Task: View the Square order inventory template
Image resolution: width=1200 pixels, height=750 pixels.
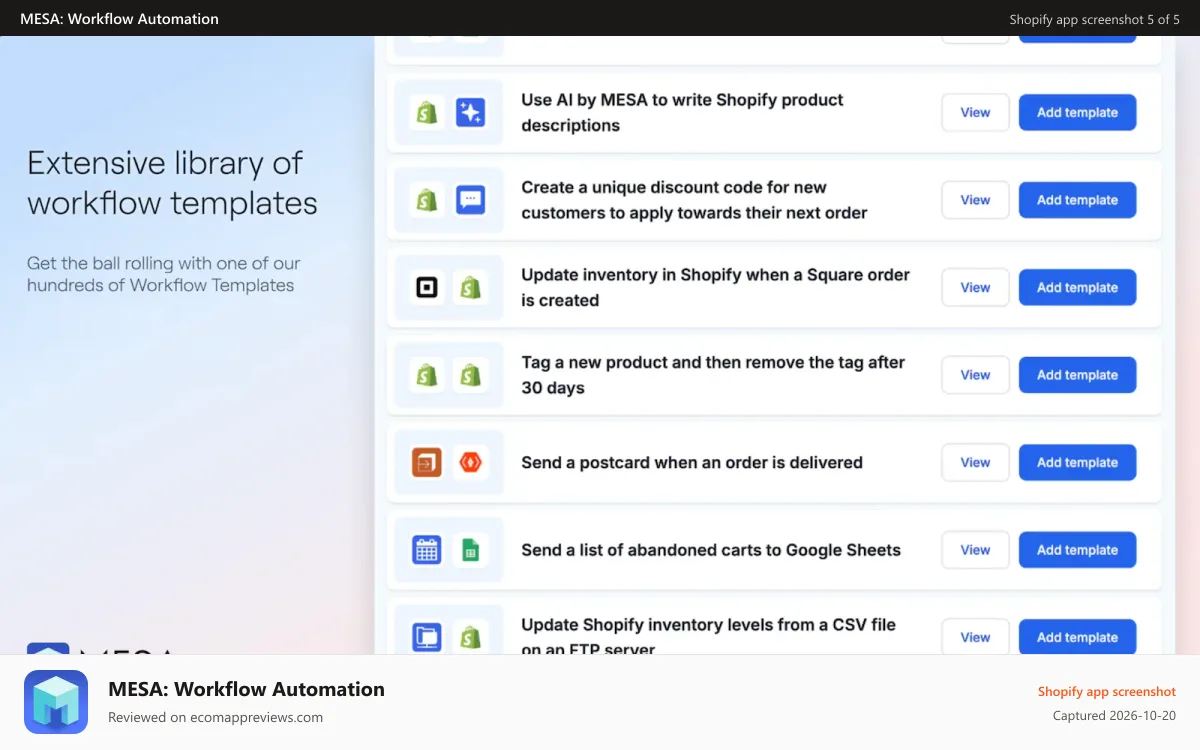Action: [x=975, y=288]
